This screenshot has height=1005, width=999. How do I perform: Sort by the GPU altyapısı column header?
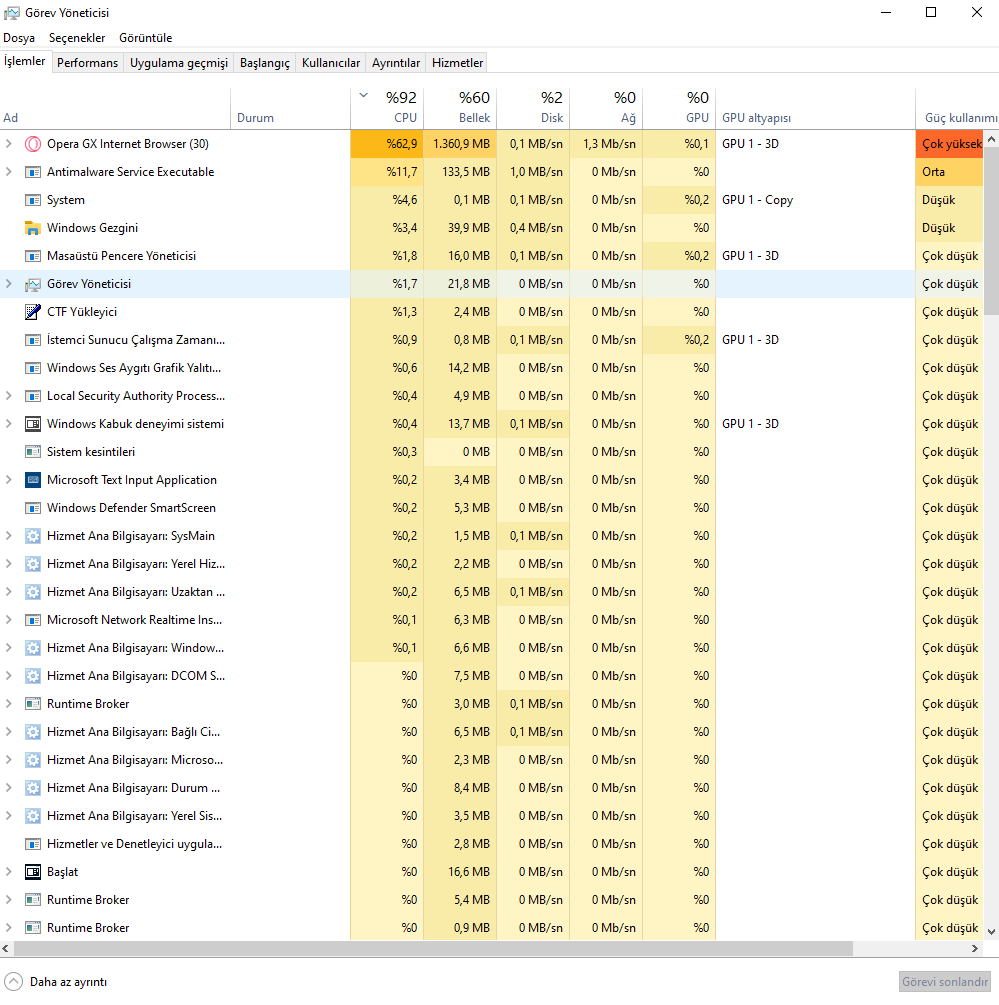[816, 108]
